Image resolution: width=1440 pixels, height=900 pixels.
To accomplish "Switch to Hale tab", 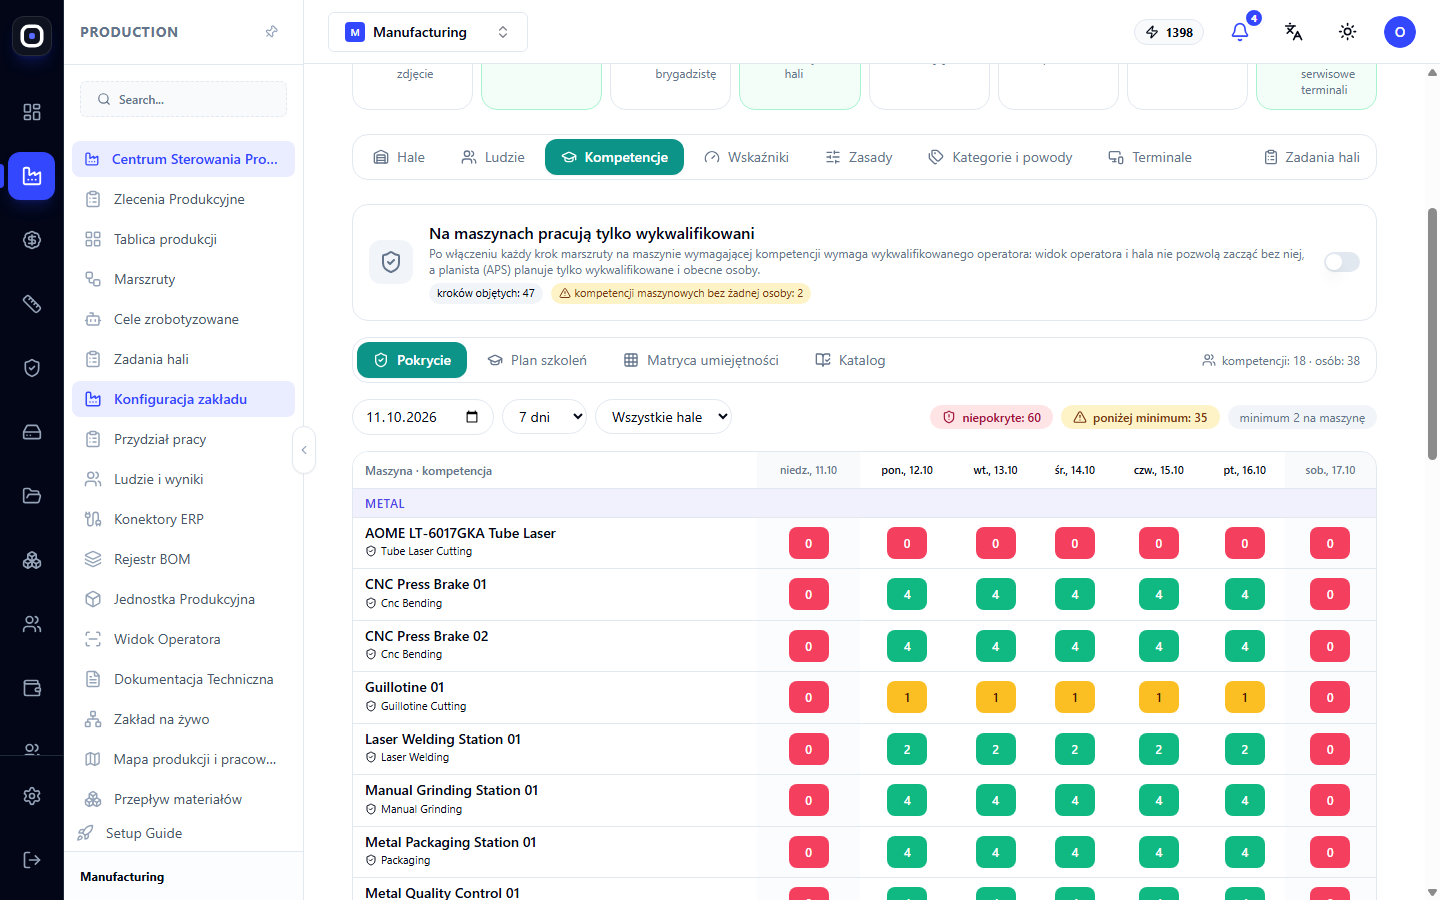I will coord(399,157).
